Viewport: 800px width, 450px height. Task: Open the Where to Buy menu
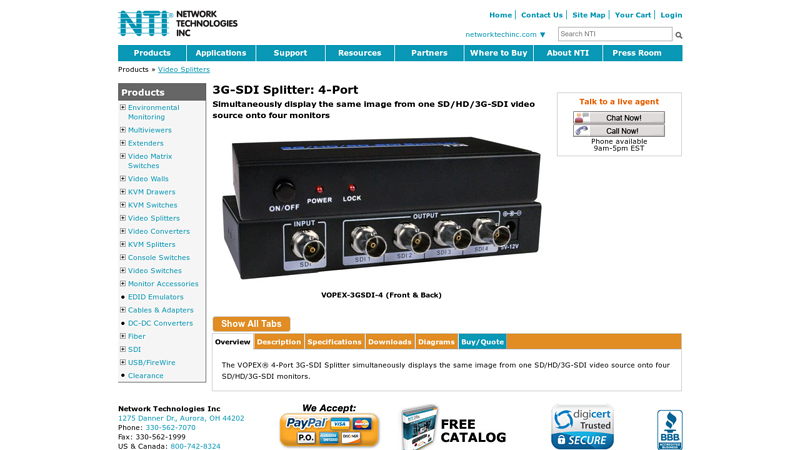coord(498,53)
